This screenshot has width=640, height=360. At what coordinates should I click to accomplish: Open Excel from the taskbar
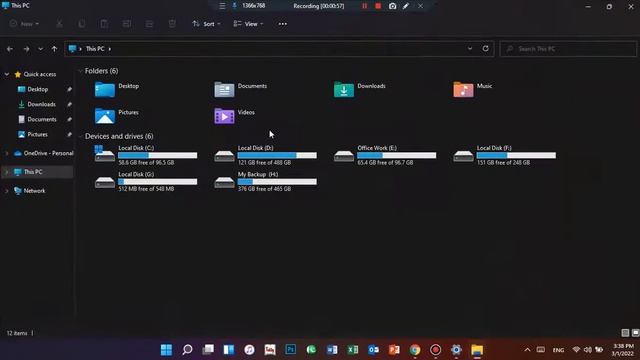353,350
